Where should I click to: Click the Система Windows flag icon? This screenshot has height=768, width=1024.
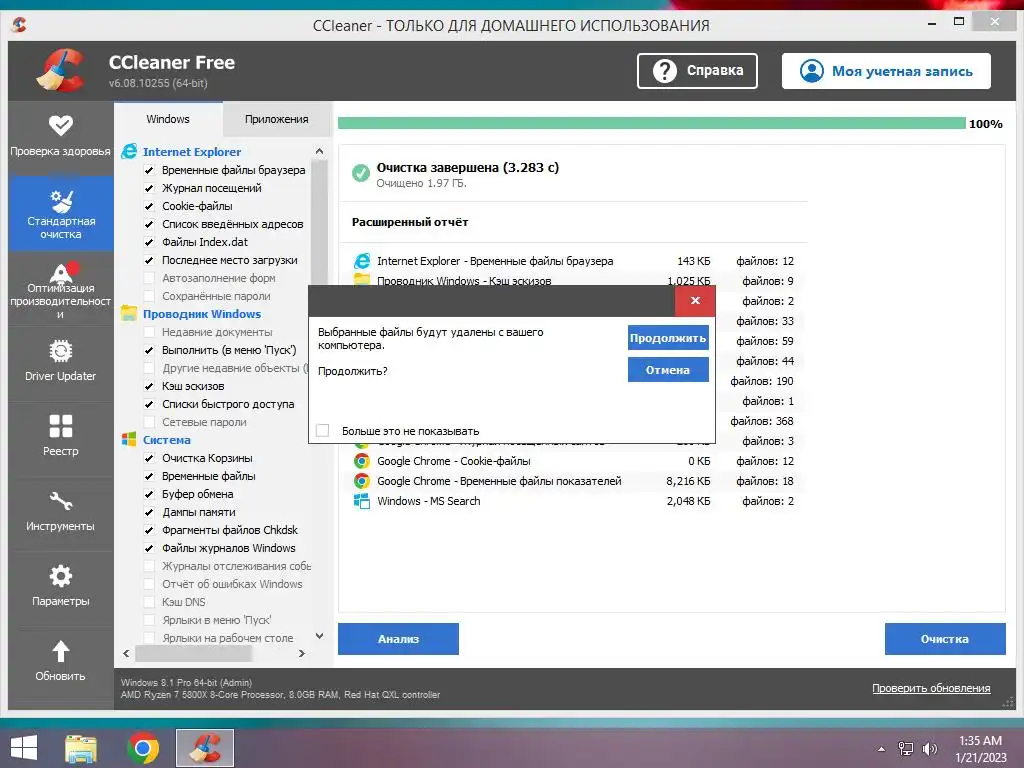point(129,440)
